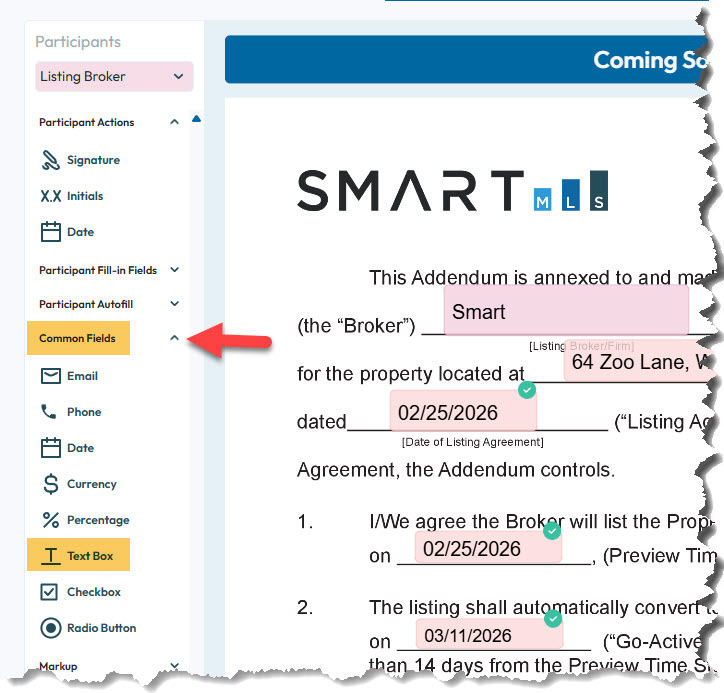Choose the Percentage symbol icon

click(x=50, y=520)
